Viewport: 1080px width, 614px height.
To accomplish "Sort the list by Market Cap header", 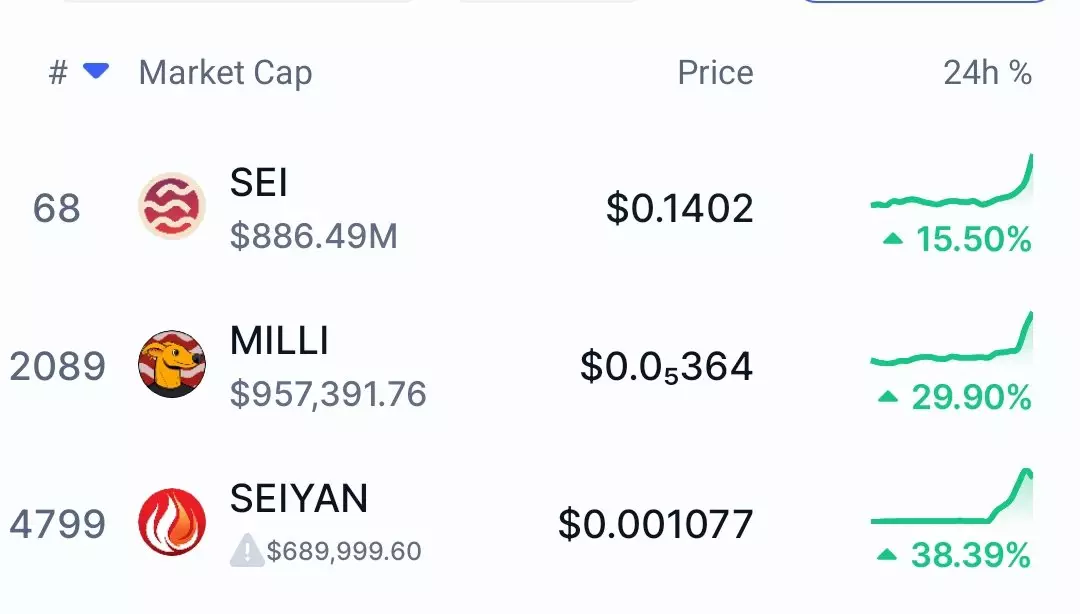I will [225, 73].
